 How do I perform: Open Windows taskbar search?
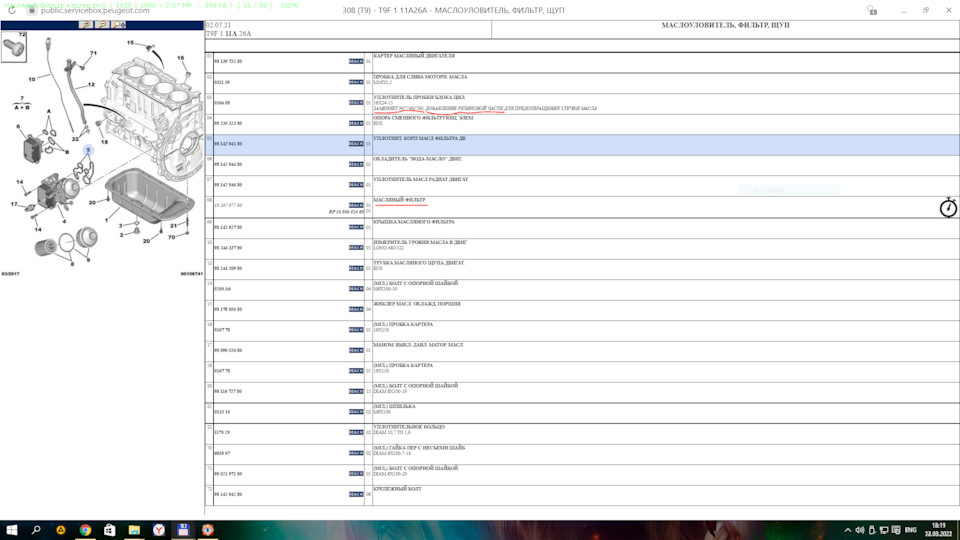click(36, 530)
